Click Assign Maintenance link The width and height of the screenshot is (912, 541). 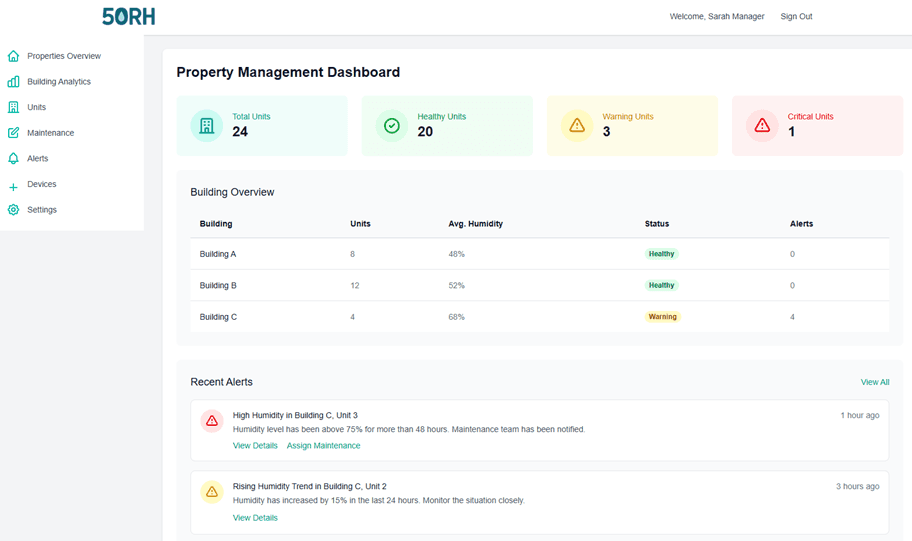(x=323, y=446)
